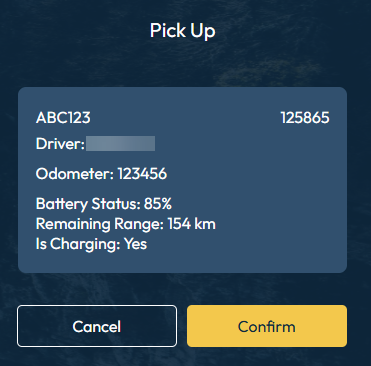Click the Battery Status: 85% line

pyautogui.click(x=104, y=204)
